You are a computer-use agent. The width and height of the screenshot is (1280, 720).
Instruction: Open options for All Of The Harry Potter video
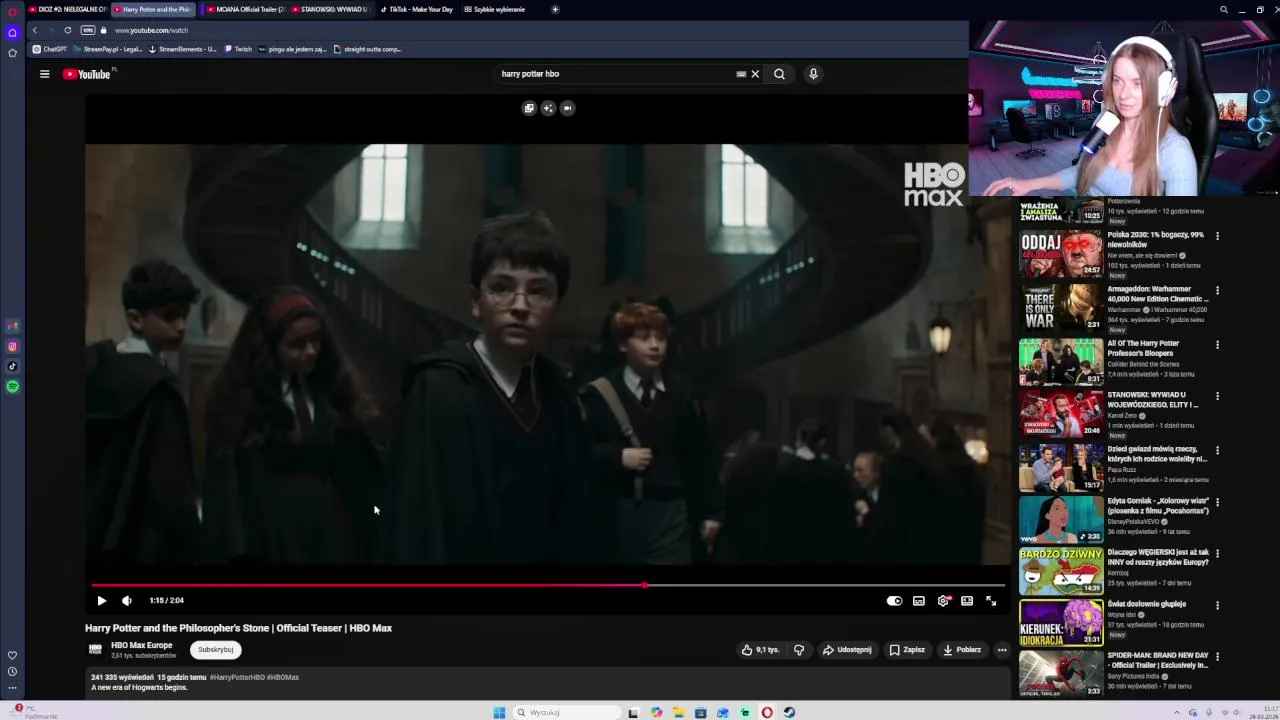point(1217,345)
